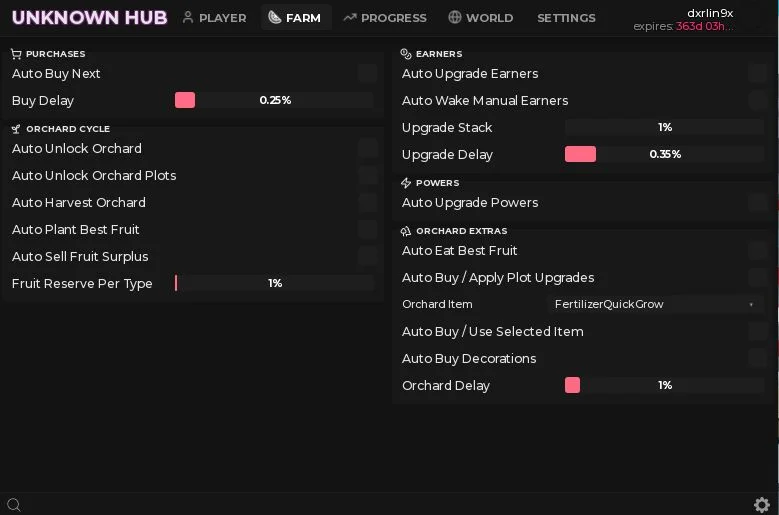The width and height of the screenshot is (779, 515).
Task: Toggle Auto Harvest Orchard on
Action: click(368, 203)
